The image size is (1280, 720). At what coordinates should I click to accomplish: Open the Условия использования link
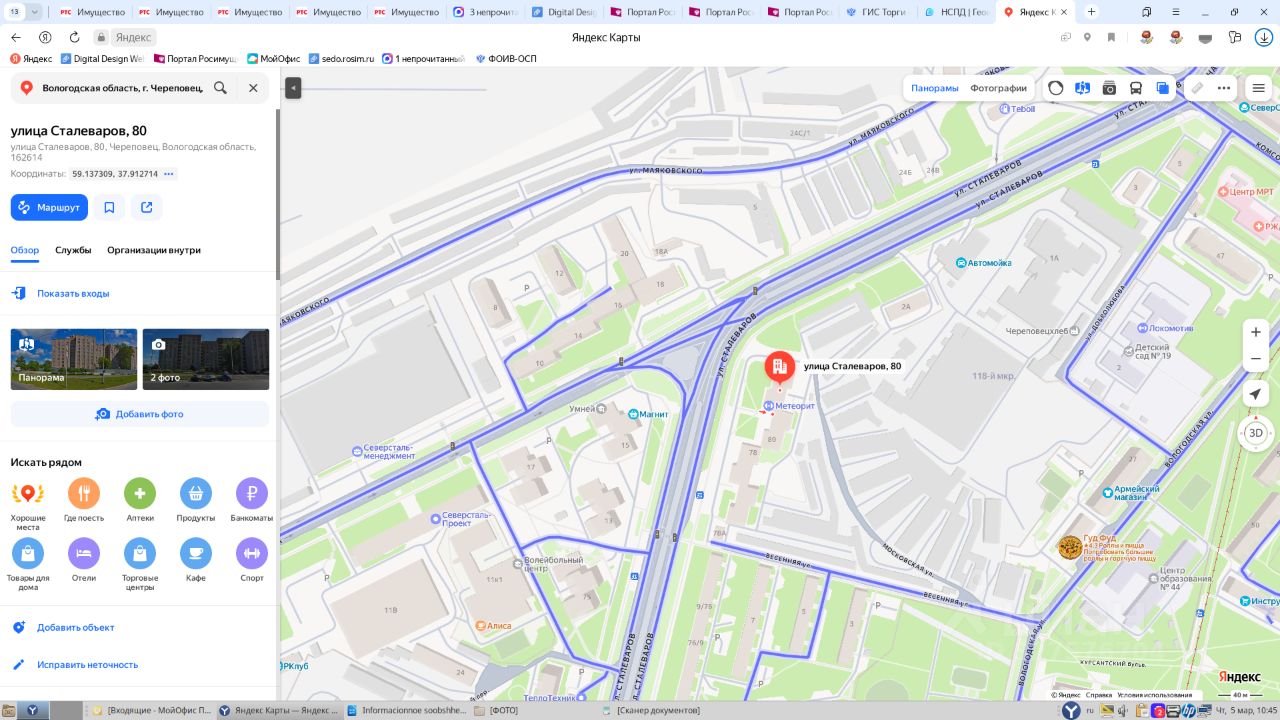tap(1154, 694)
